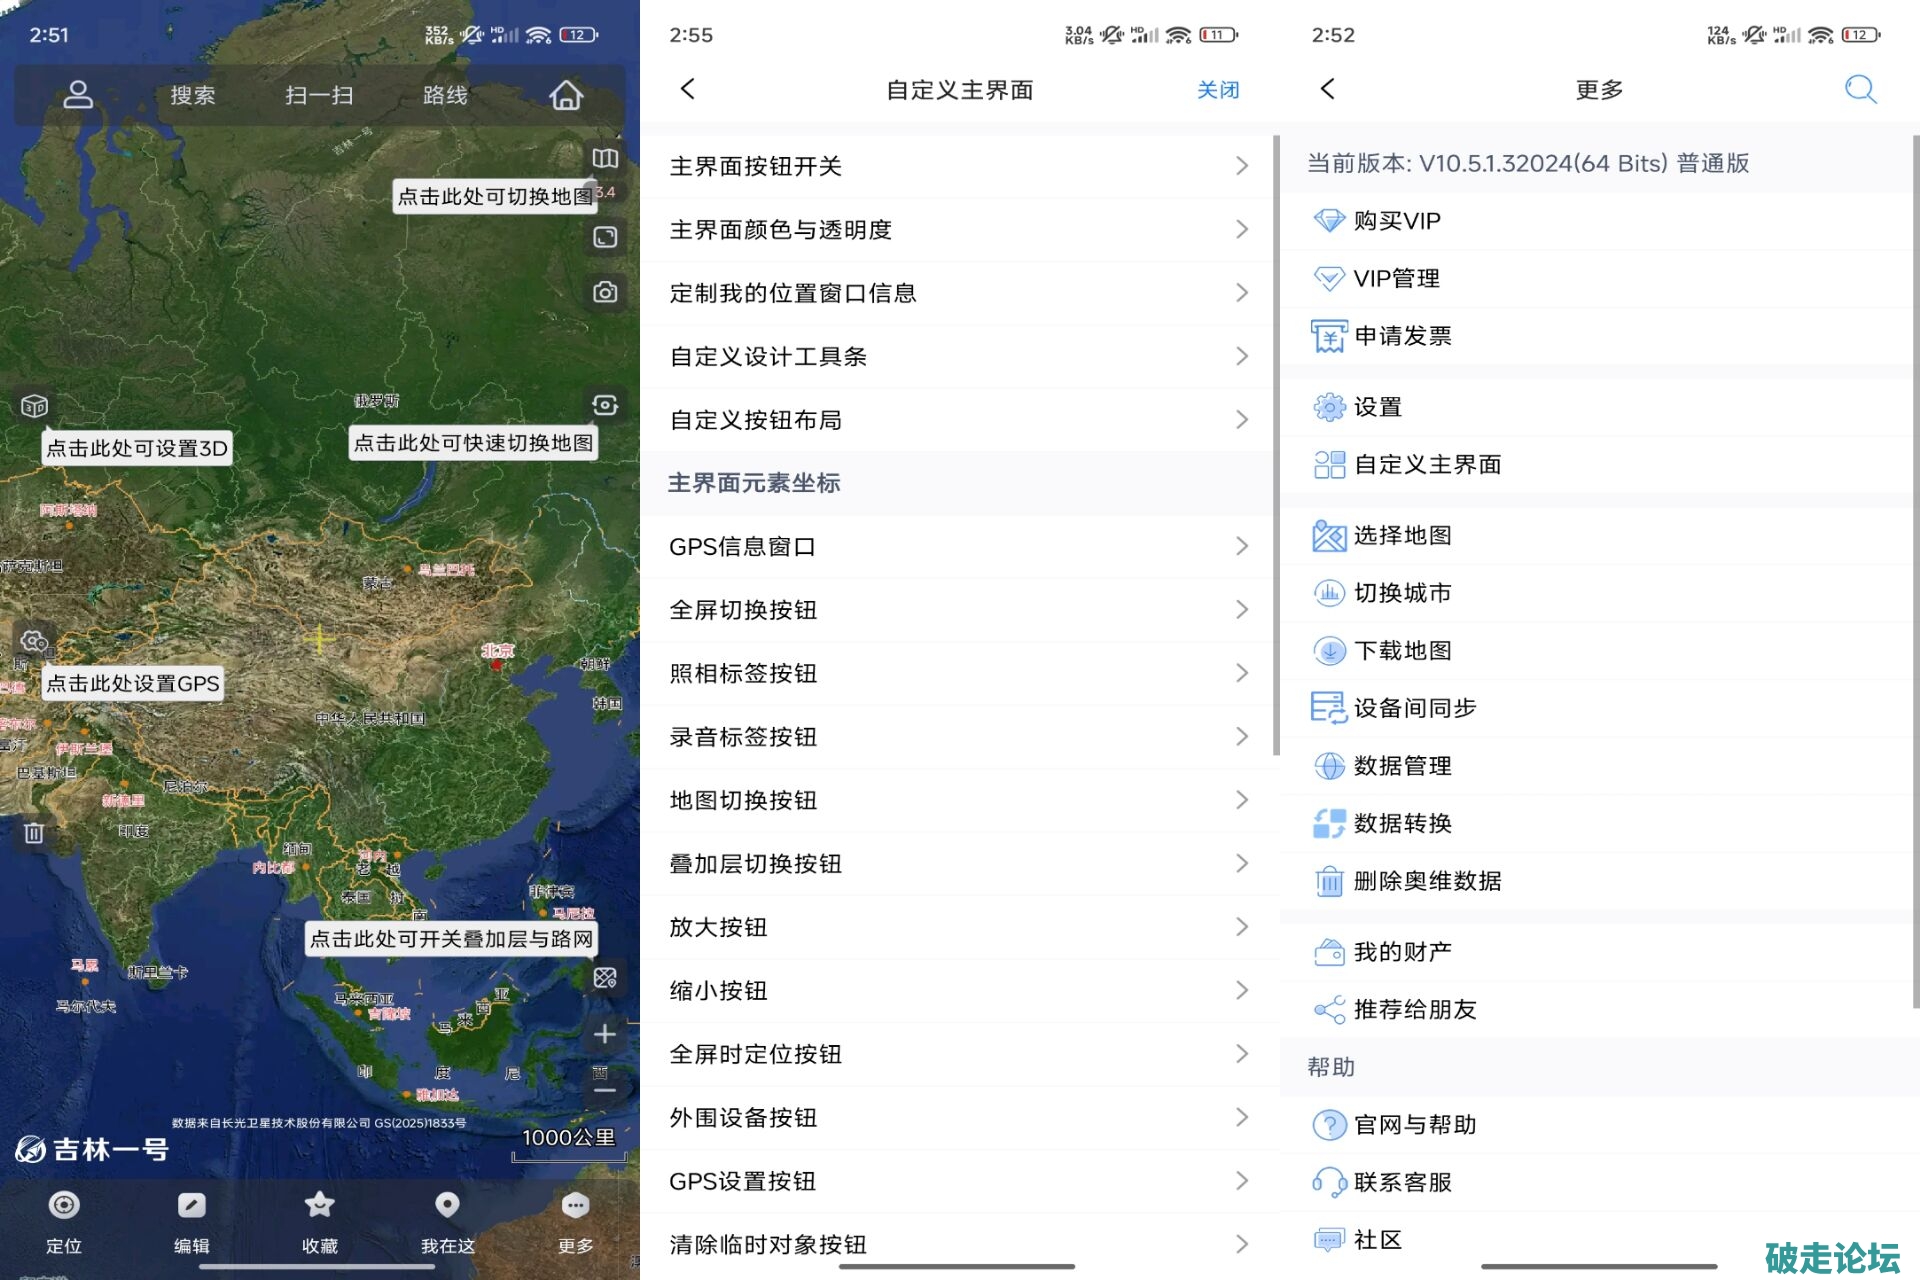Tap the home icon in the top bar
The width and height of the screenshot is (1920, 1280).
[566, 95]
